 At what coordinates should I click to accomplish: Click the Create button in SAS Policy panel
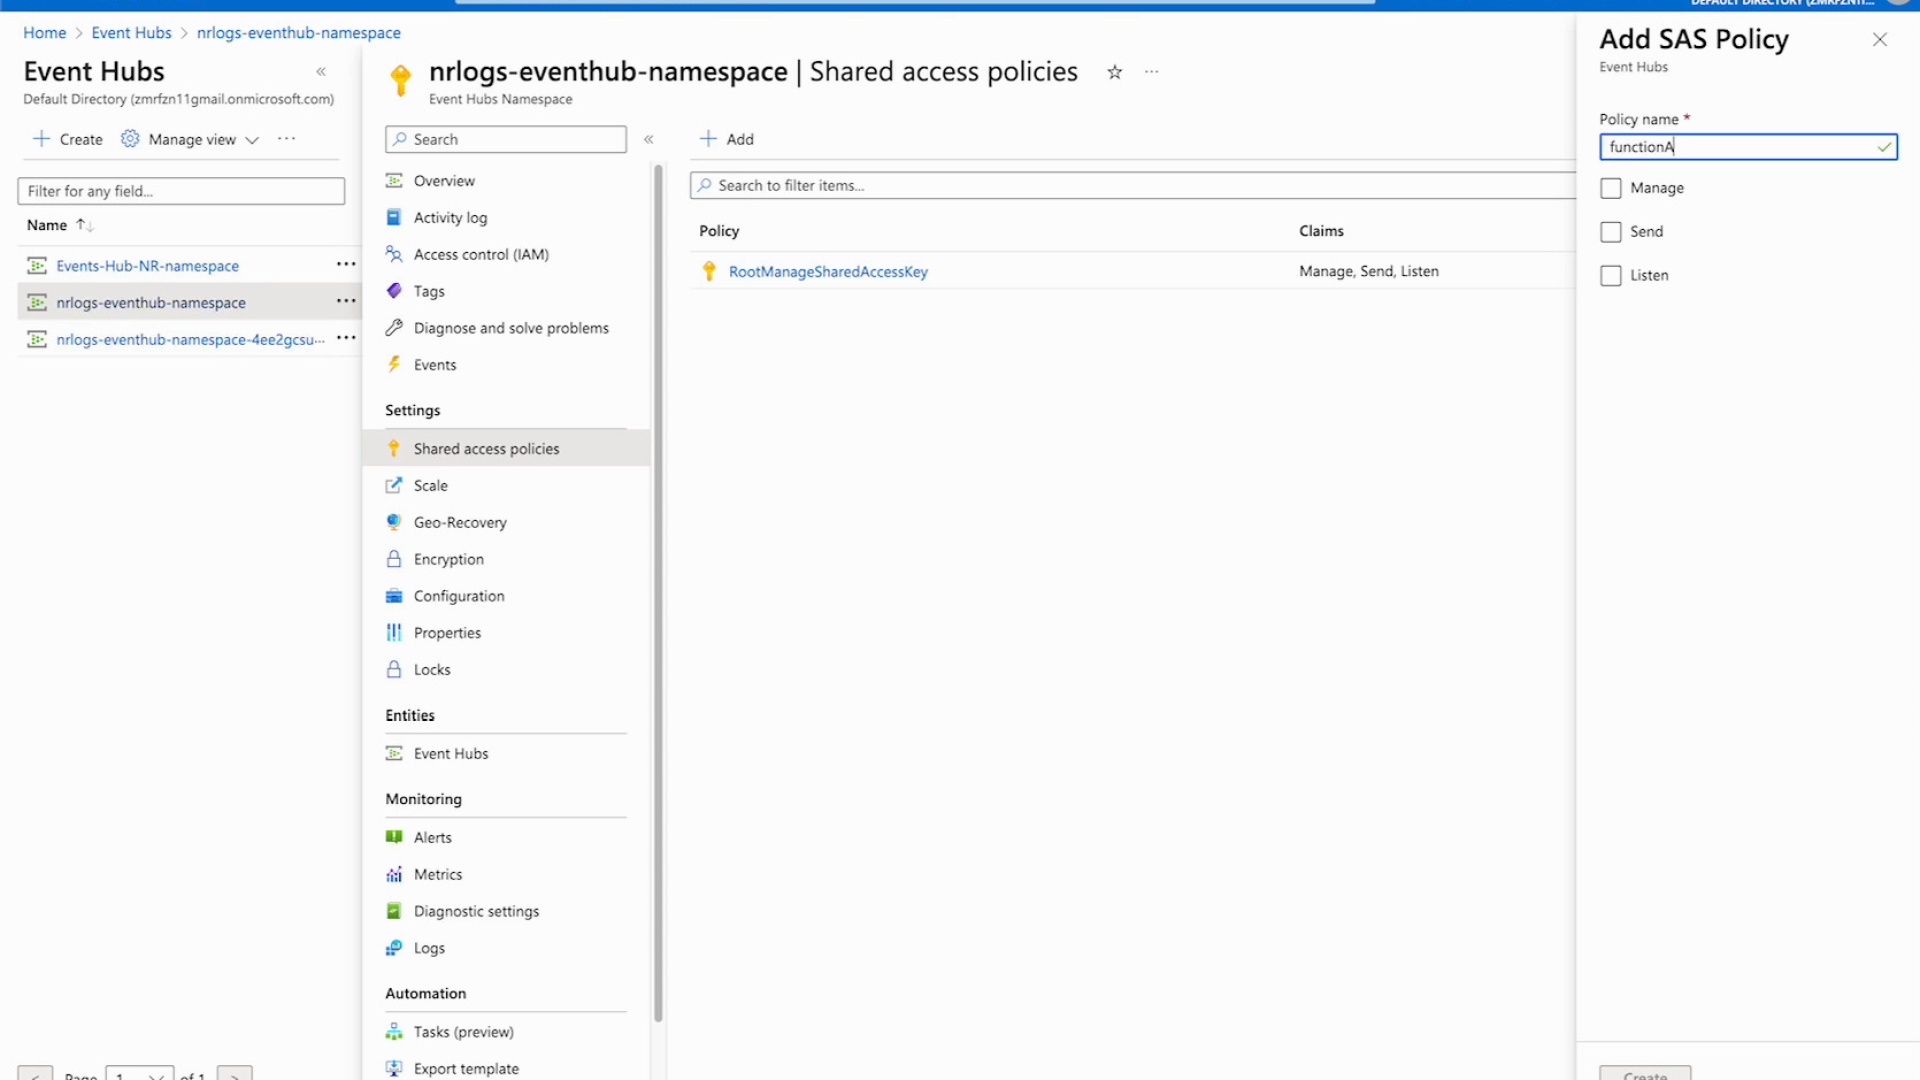coord(1645,1073)
